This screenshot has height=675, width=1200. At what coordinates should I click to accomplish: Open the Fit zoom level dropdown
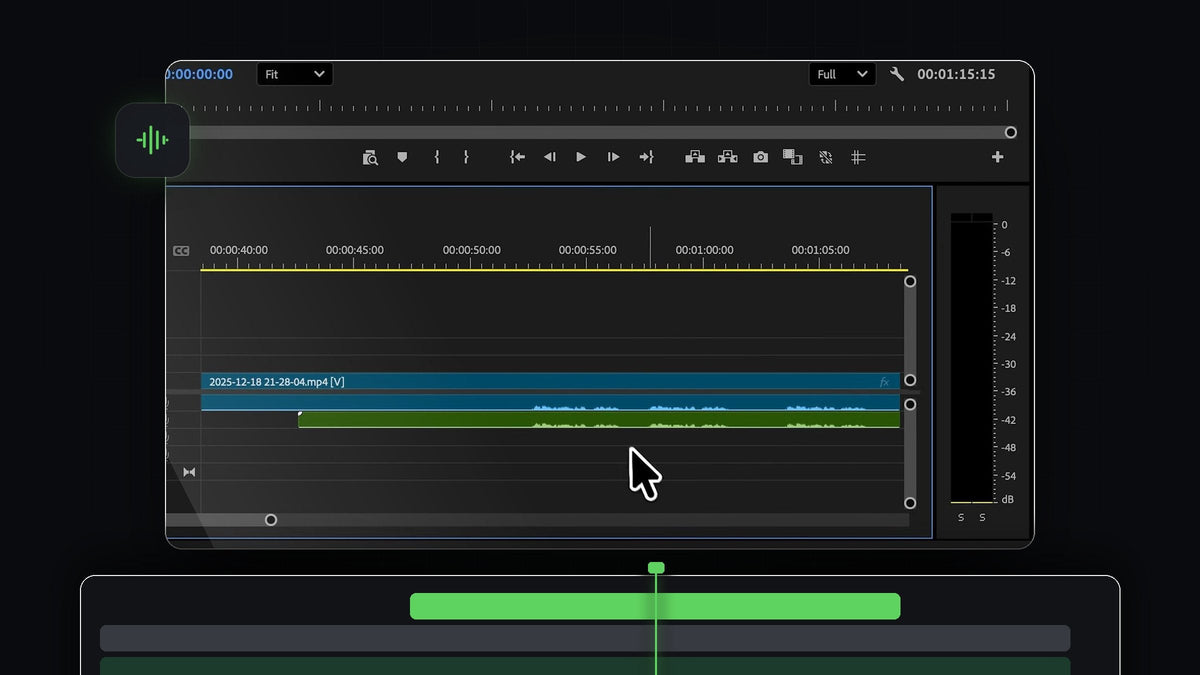295,74
